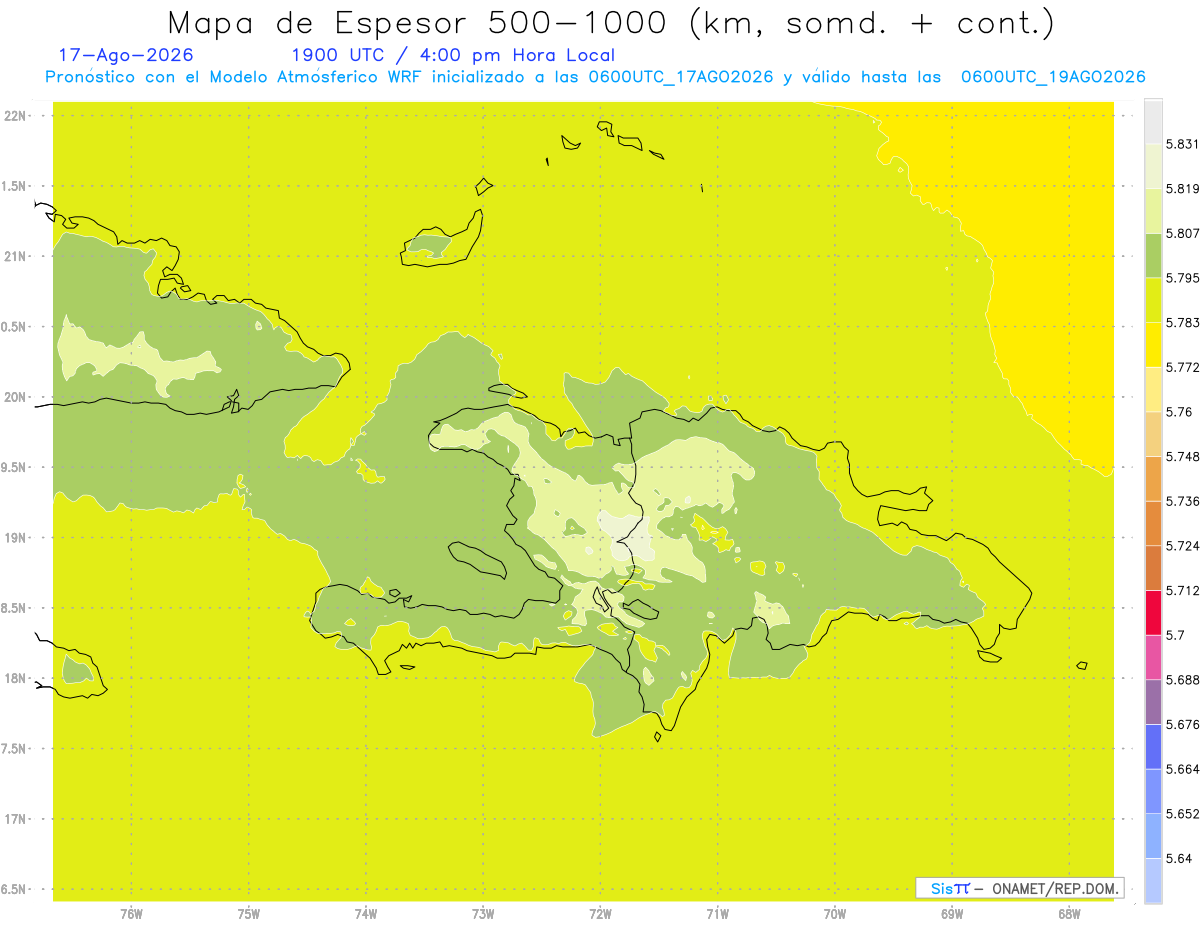Click the longitude label '68W'
1200x927 pixels.
pos(1069,913)
